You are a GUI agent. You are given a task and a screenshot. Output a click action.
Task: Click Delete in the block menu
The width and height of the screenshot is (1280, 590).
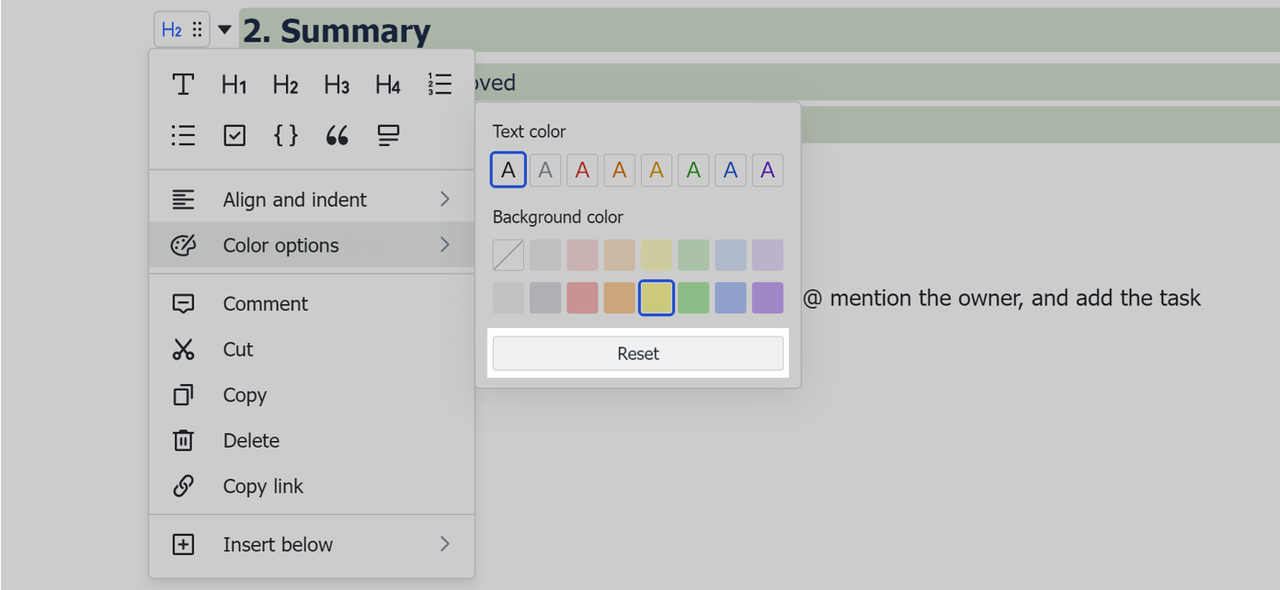point(251,441)
